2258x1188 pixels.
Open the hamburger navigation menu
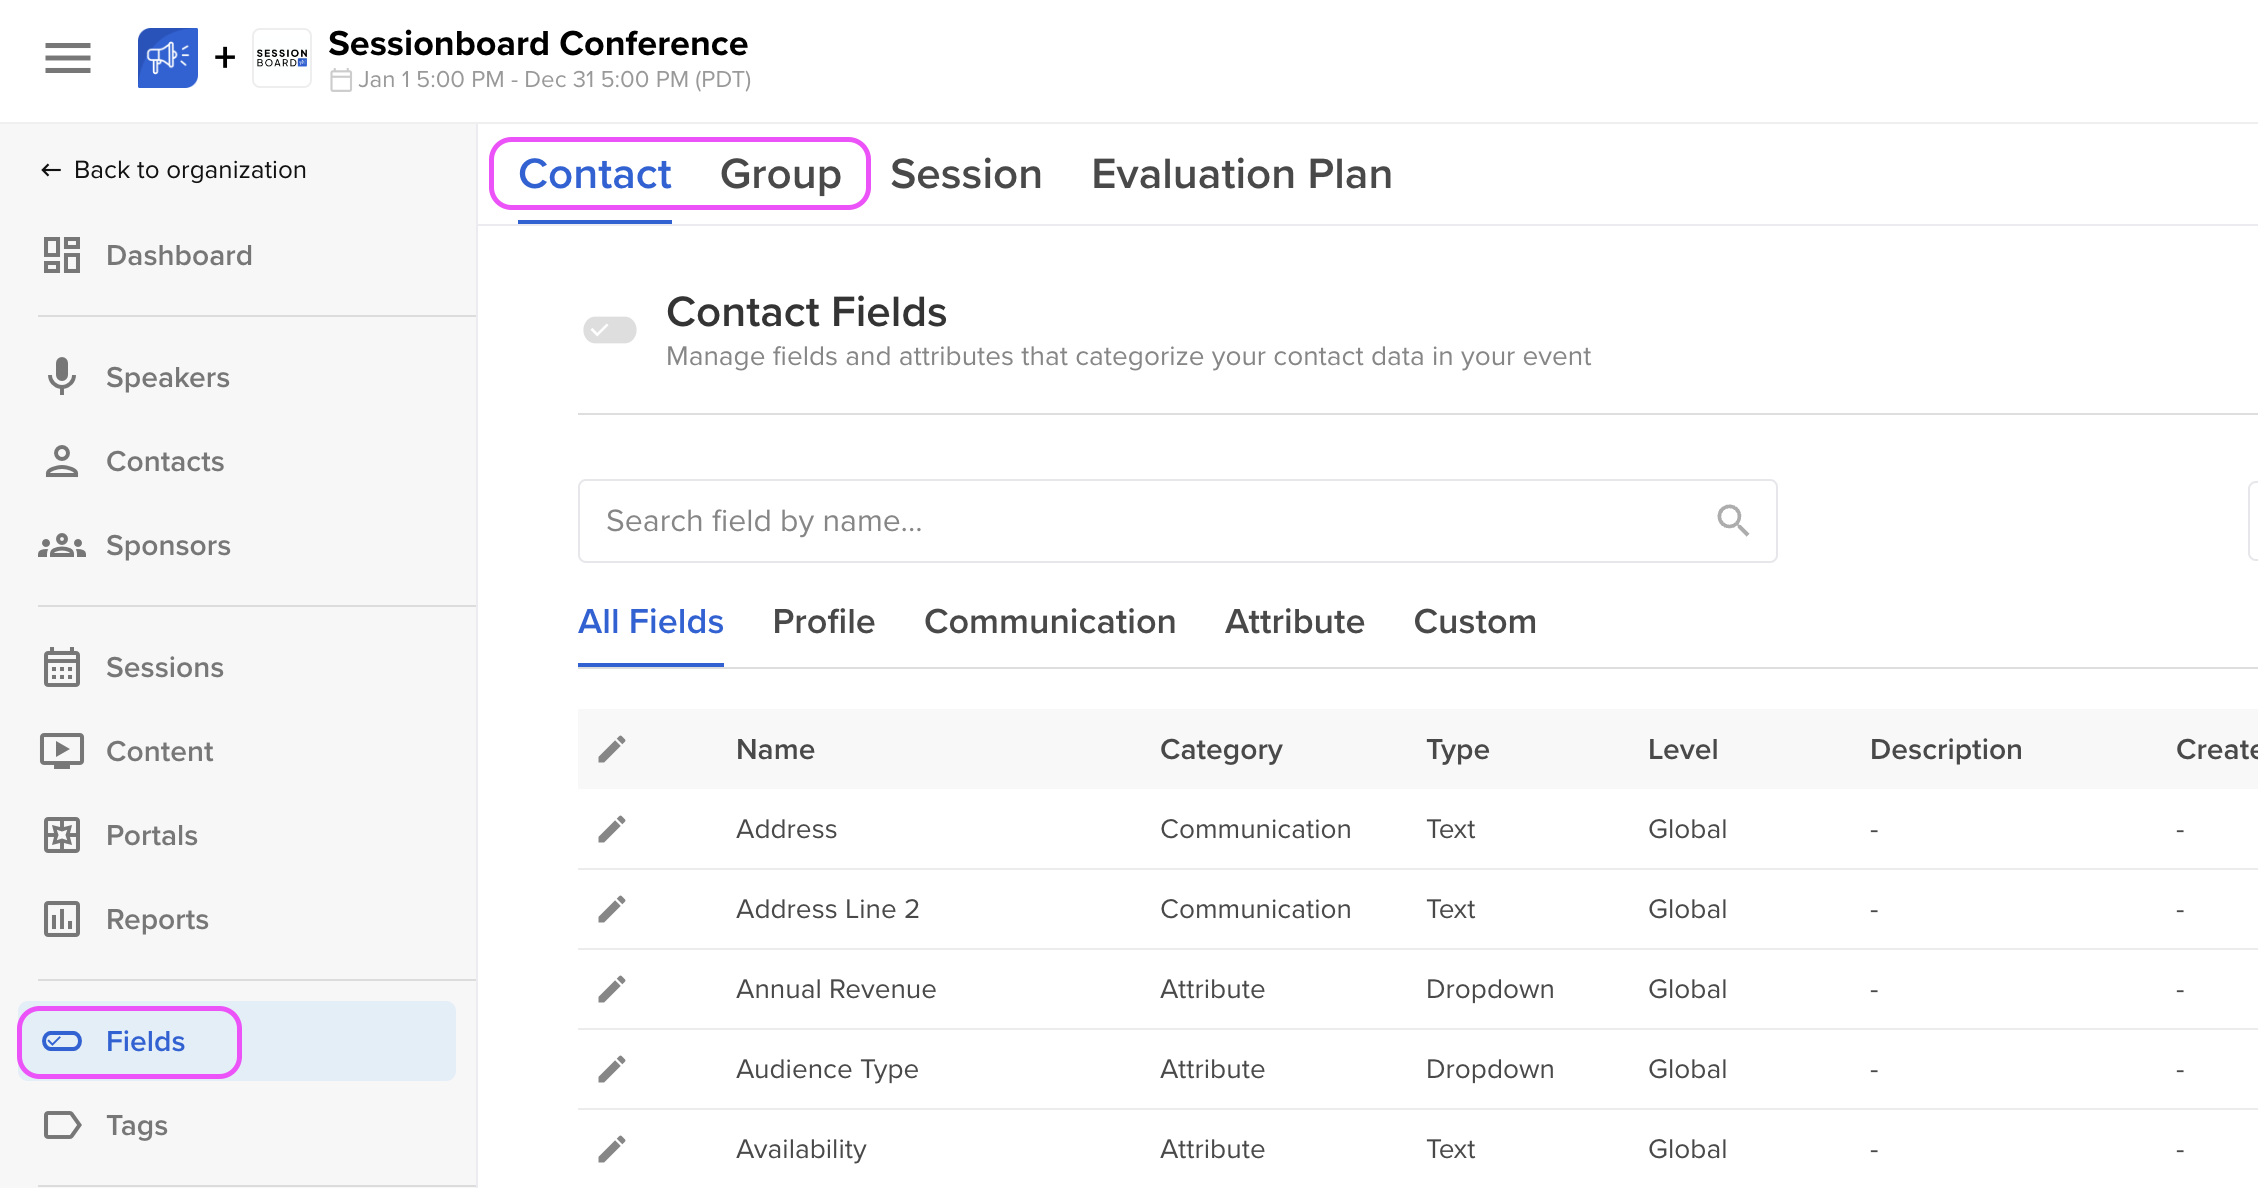click(68, 58)
